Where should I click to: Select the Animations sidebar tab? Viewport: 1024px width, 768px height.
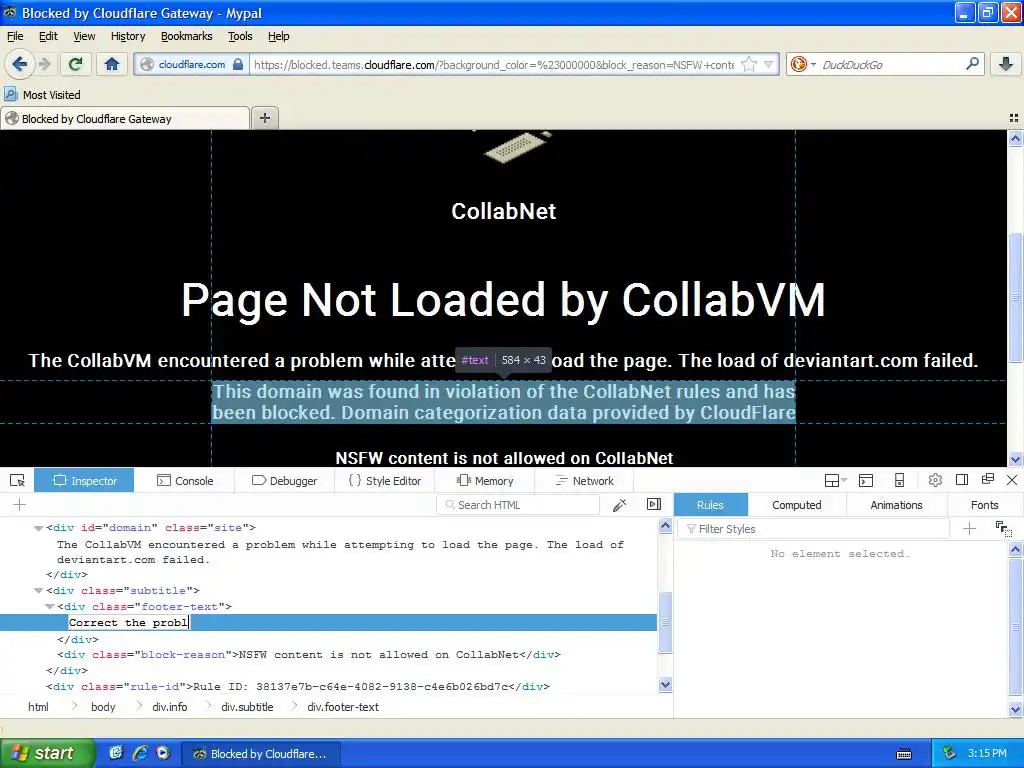point(896,505)
